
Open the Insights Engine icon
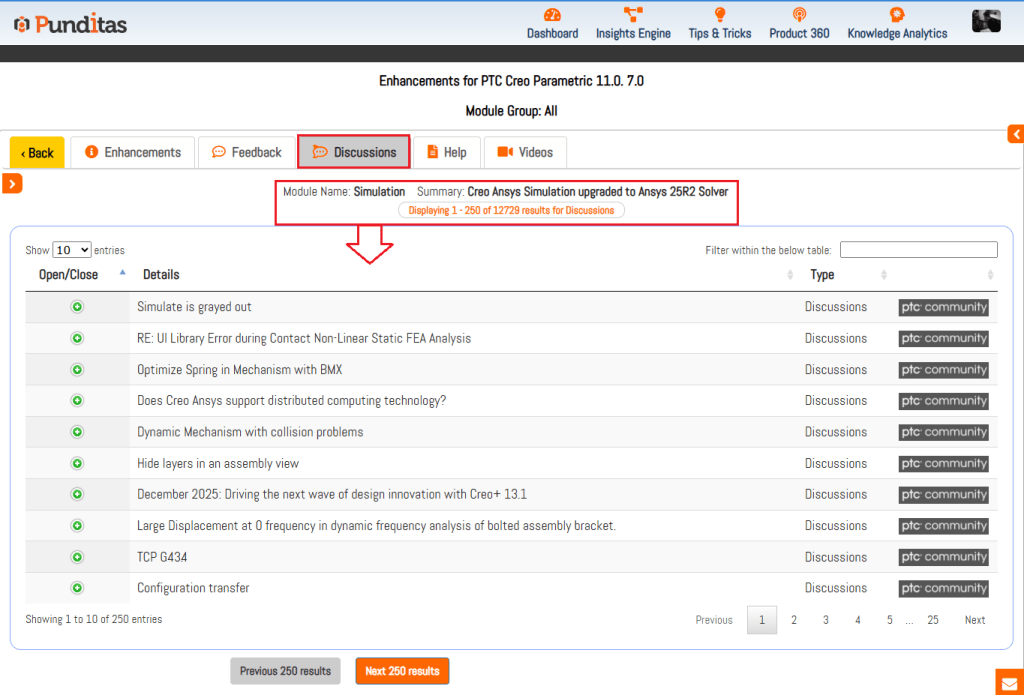coord(633,15)
